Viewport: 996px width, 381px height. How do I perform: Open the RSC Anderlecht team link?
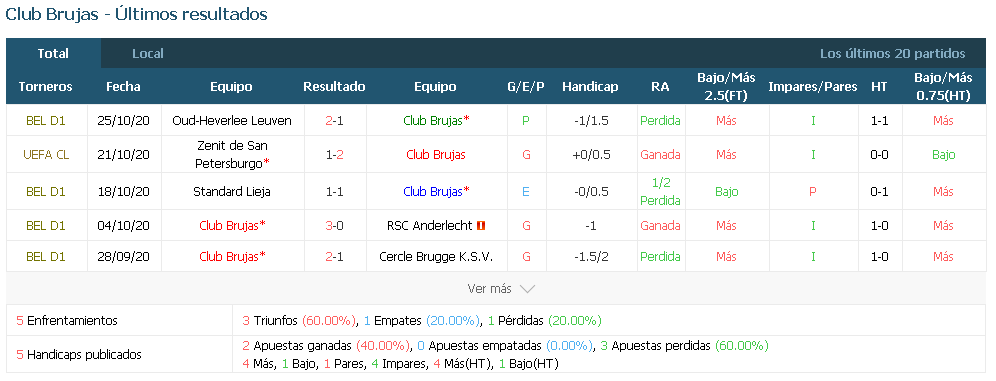tap(429, 225)
